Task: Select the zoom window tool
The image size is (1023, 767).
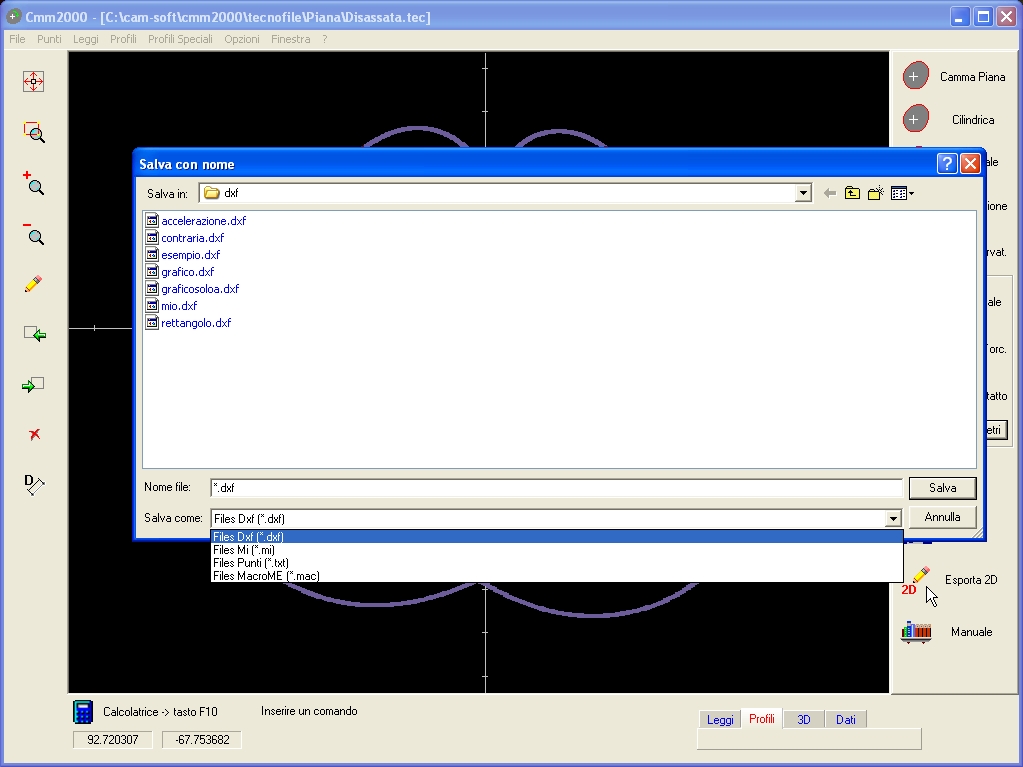Action: point(34,132)
